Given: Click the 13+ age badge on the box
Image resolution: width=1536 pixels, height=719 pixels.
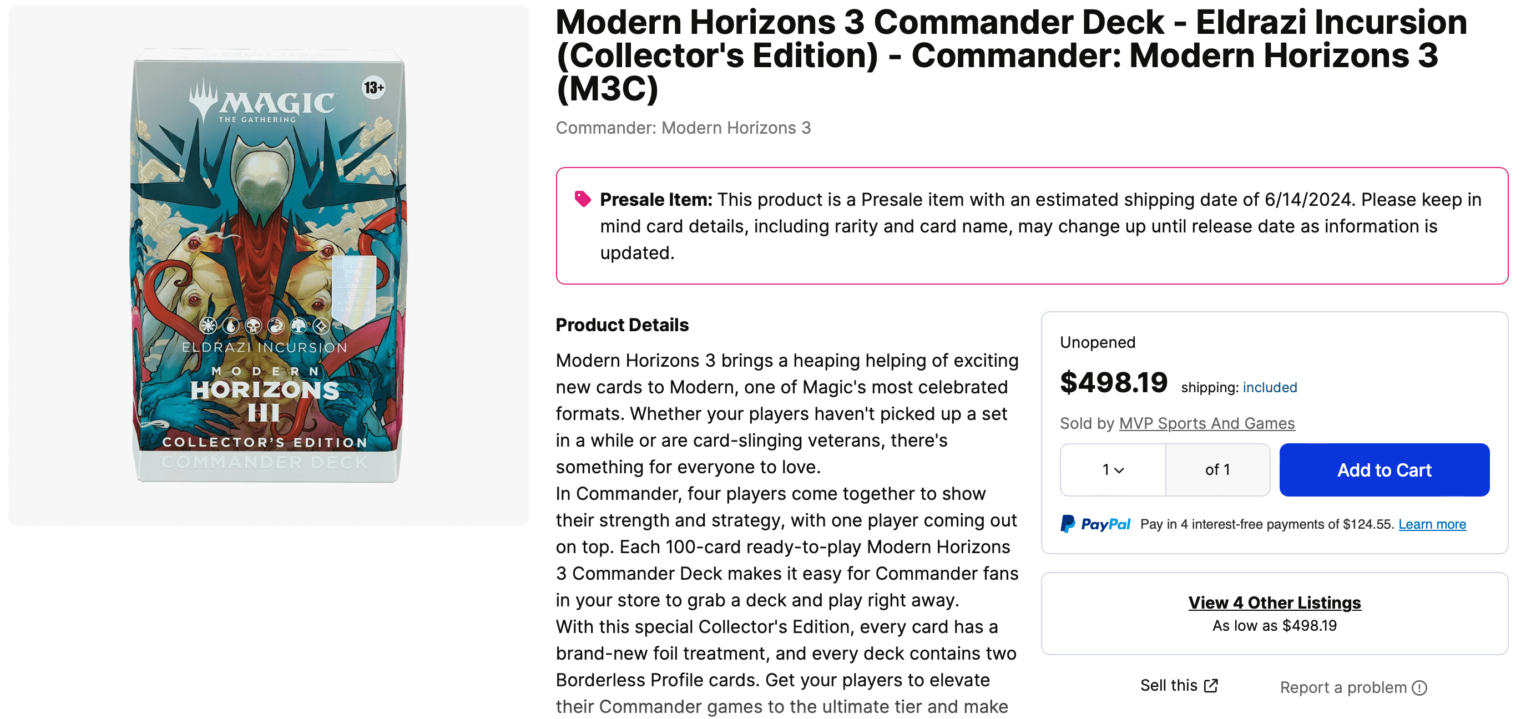Looking at the screenshot, I should click(373, 88).
